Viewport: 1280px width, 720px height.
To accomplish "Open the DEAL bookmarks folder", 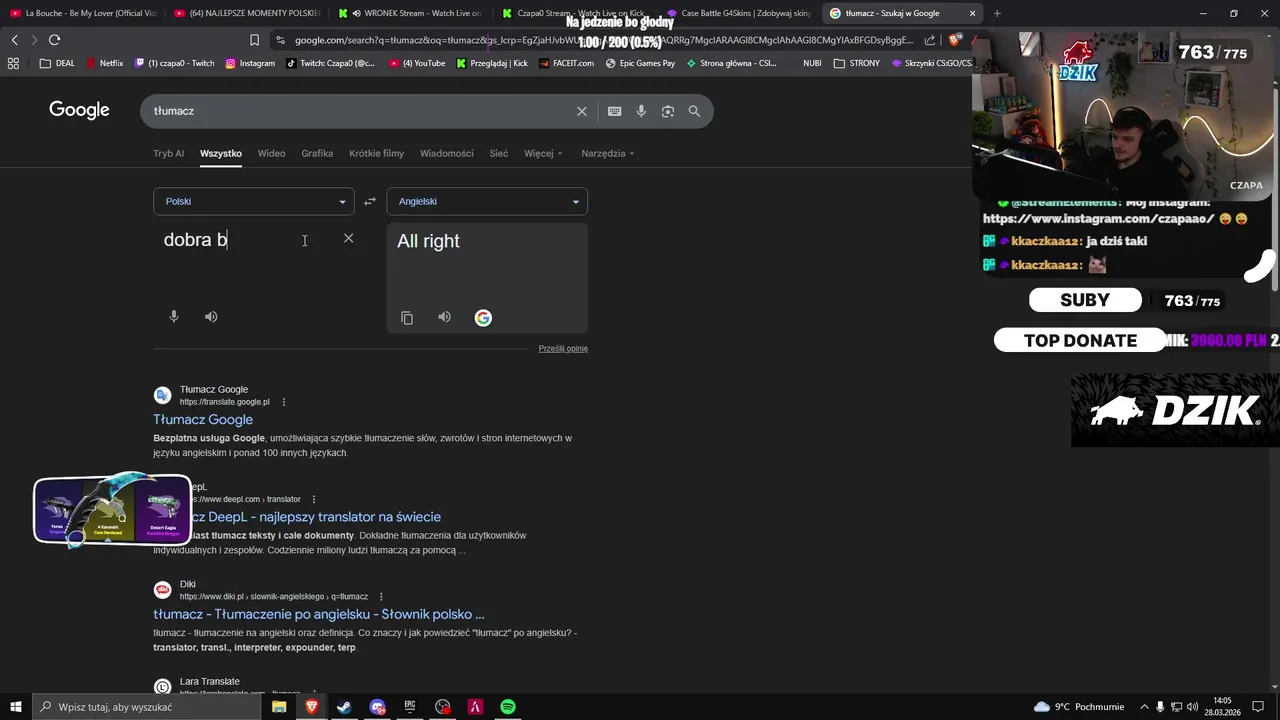I will [57, 63].
